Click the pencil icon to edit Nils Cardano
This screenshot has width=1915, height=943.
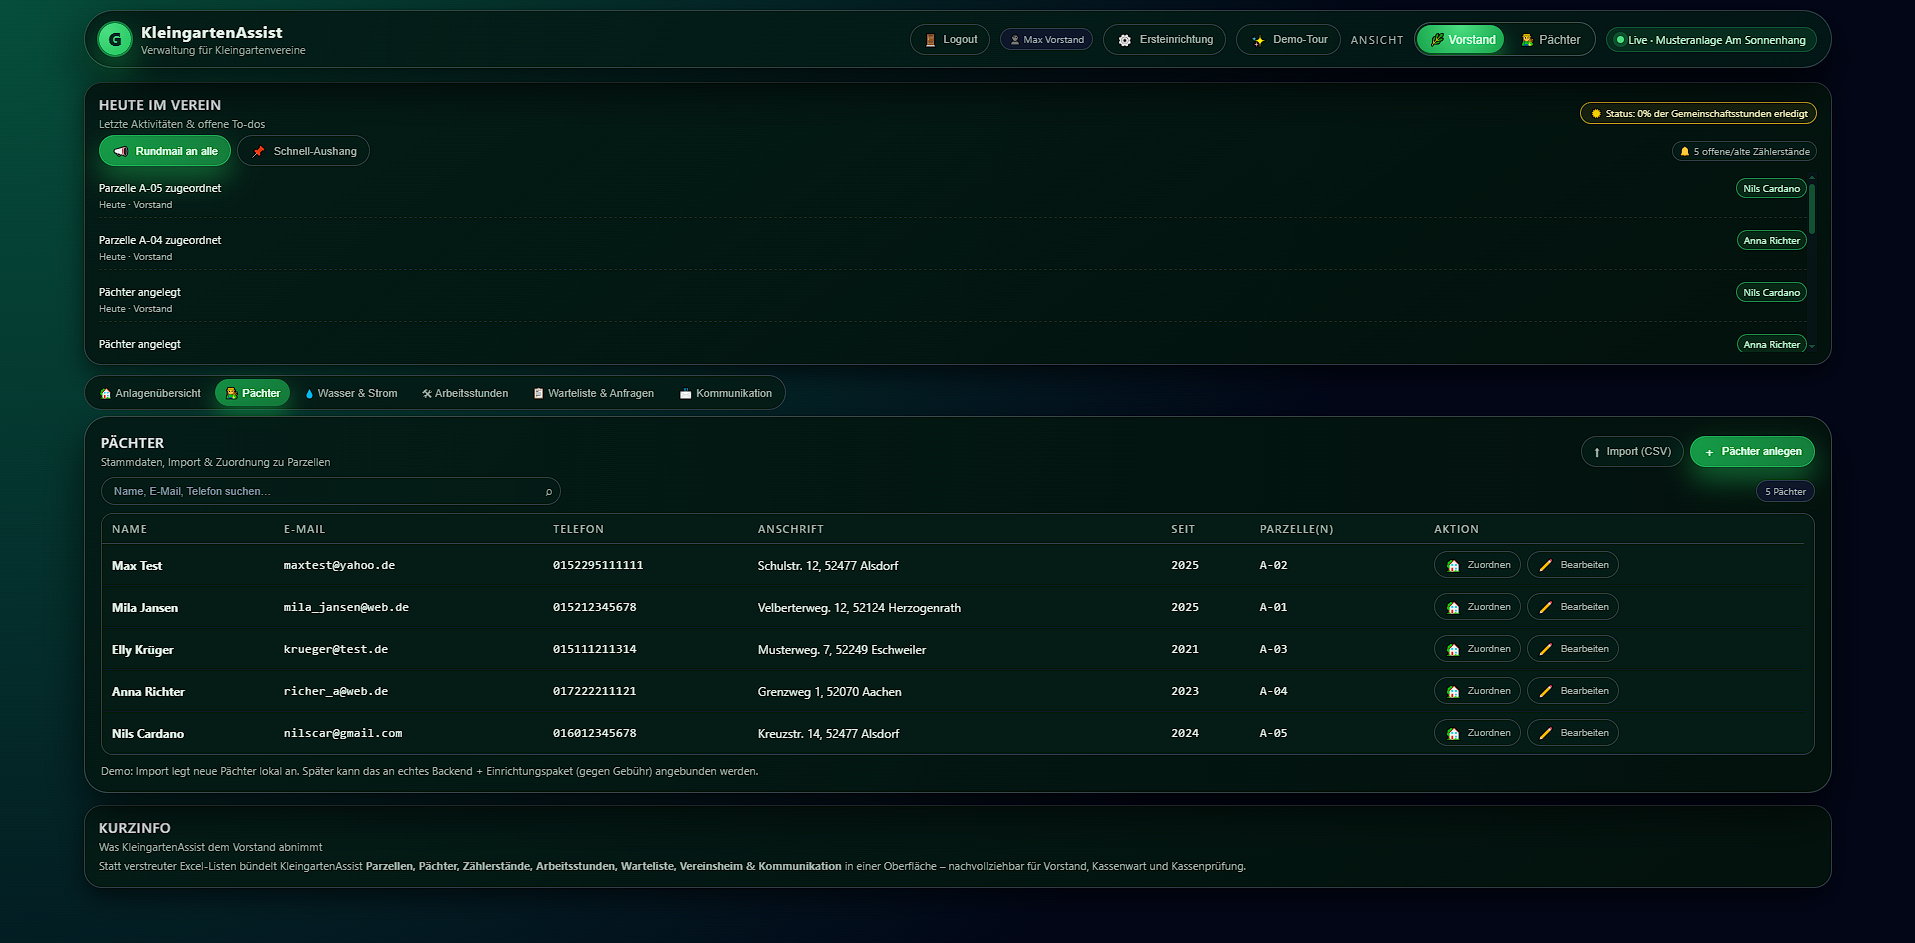[x=1545, y=733]
